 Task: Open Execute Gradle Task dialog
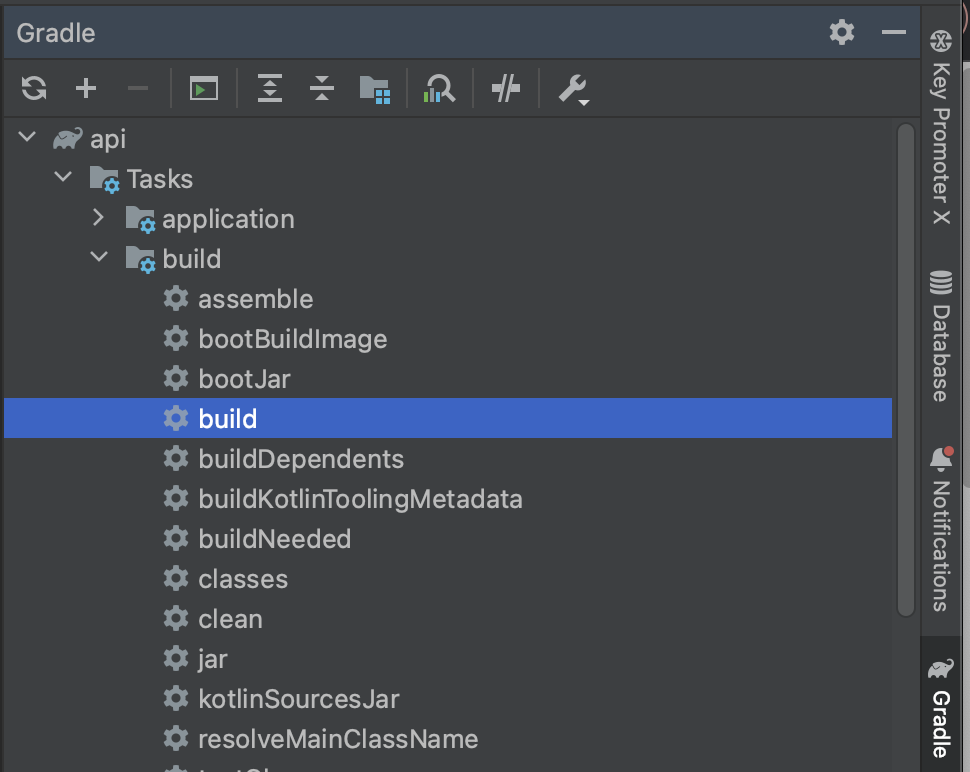tap(204, 88)
